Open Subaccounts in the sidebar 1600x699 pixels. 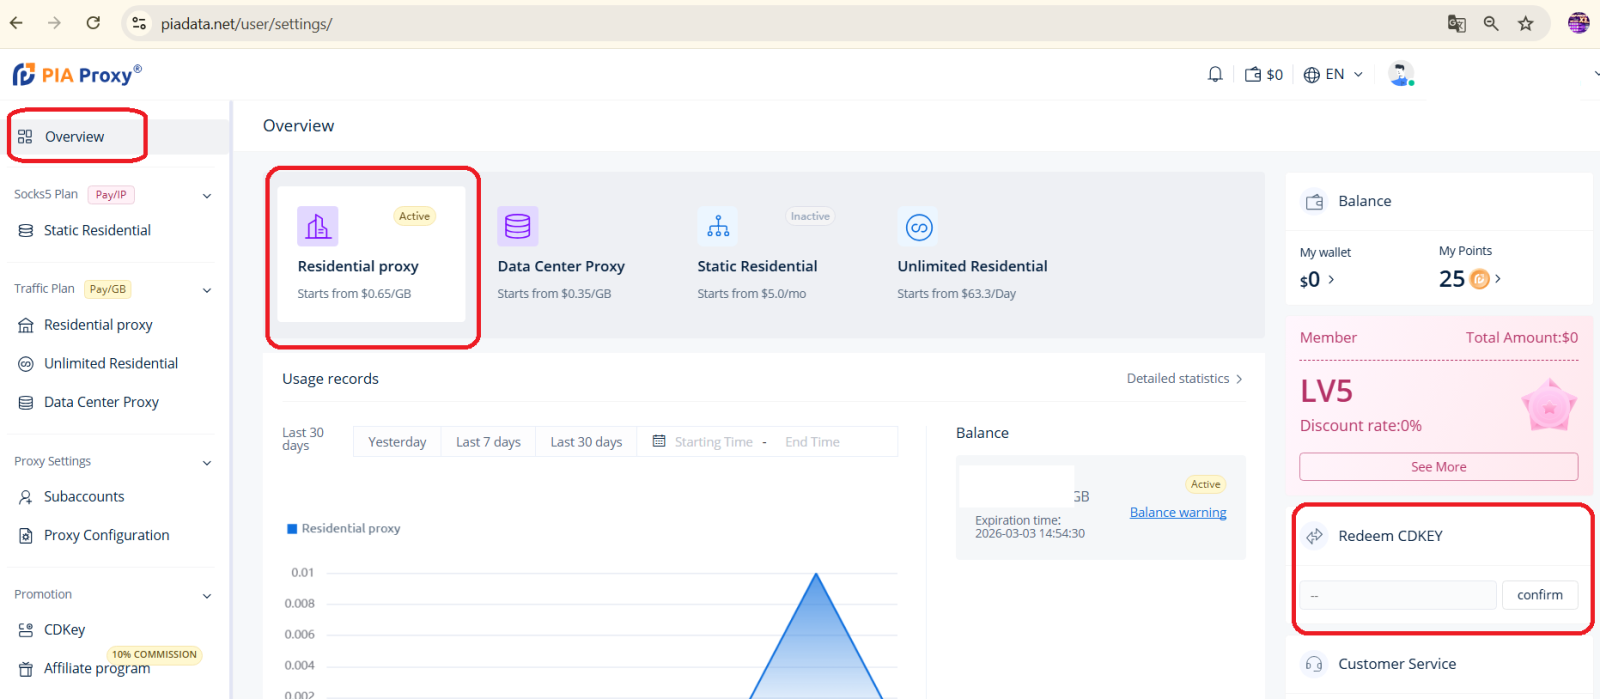coord(84,497)
